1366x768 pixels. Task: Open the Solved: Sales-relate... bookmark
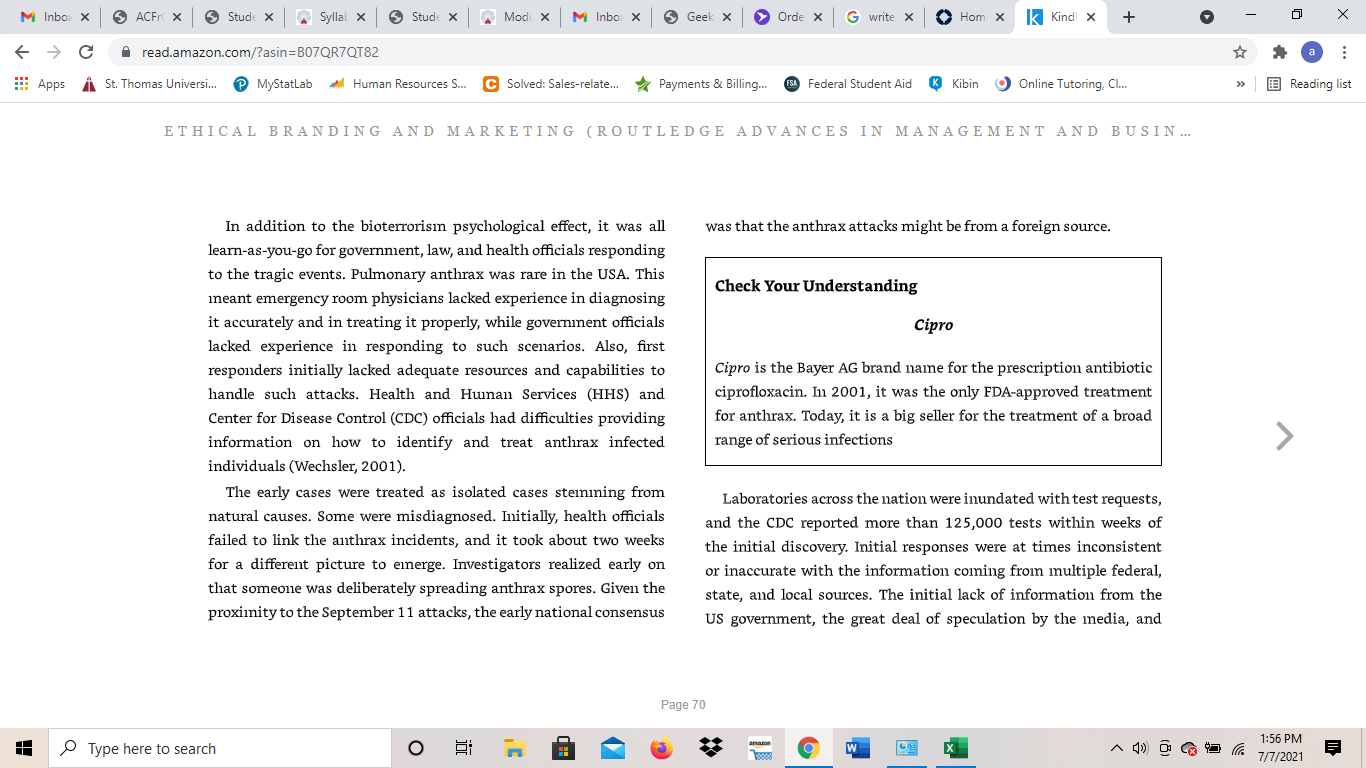click(551, 84)
